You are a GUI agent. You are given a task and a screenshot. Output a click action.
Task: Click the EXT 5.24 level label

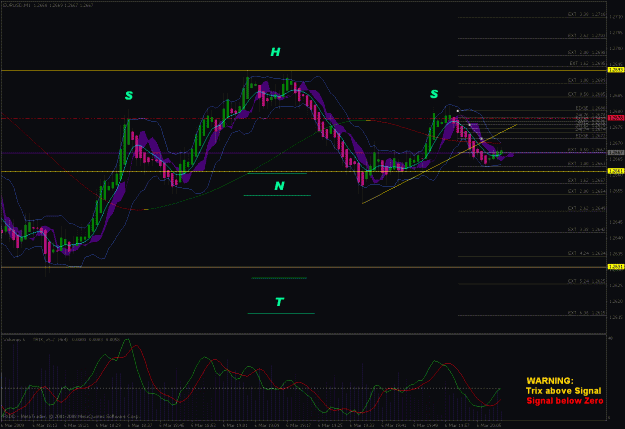[586, 281]
